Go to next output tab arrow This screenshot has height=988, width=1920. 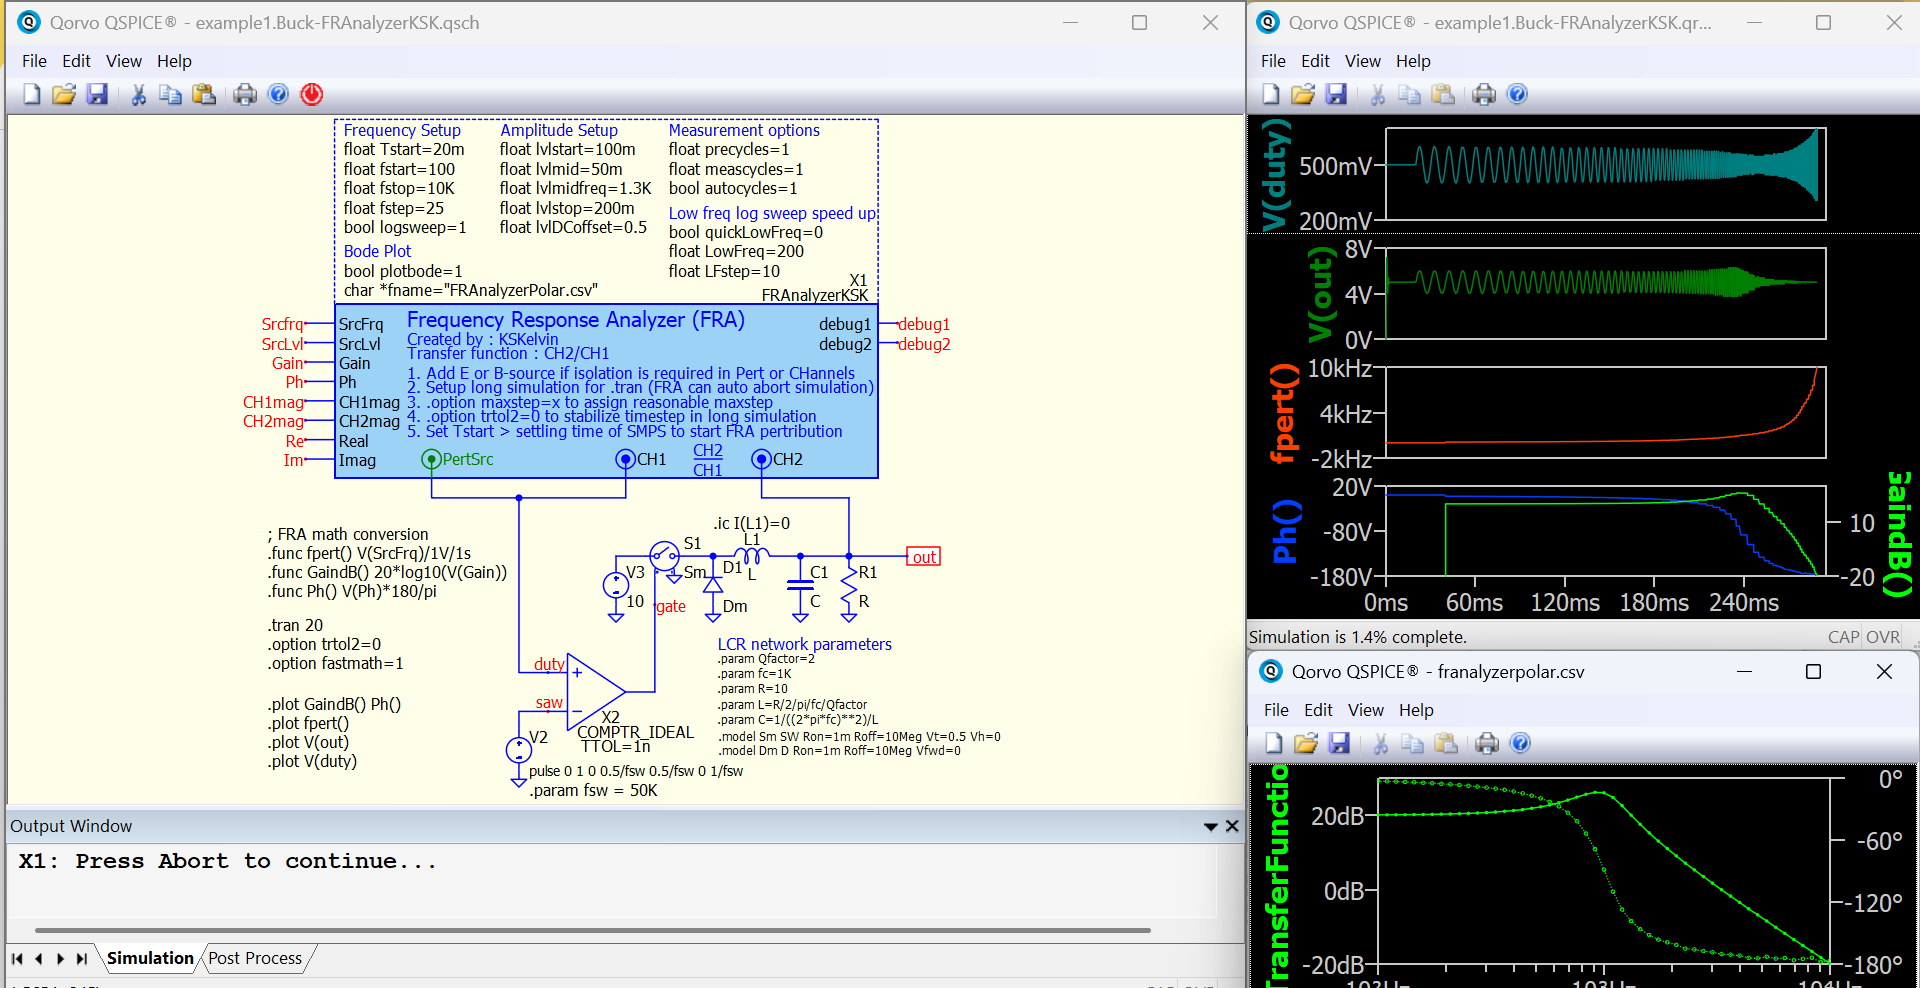pos(61,959)
